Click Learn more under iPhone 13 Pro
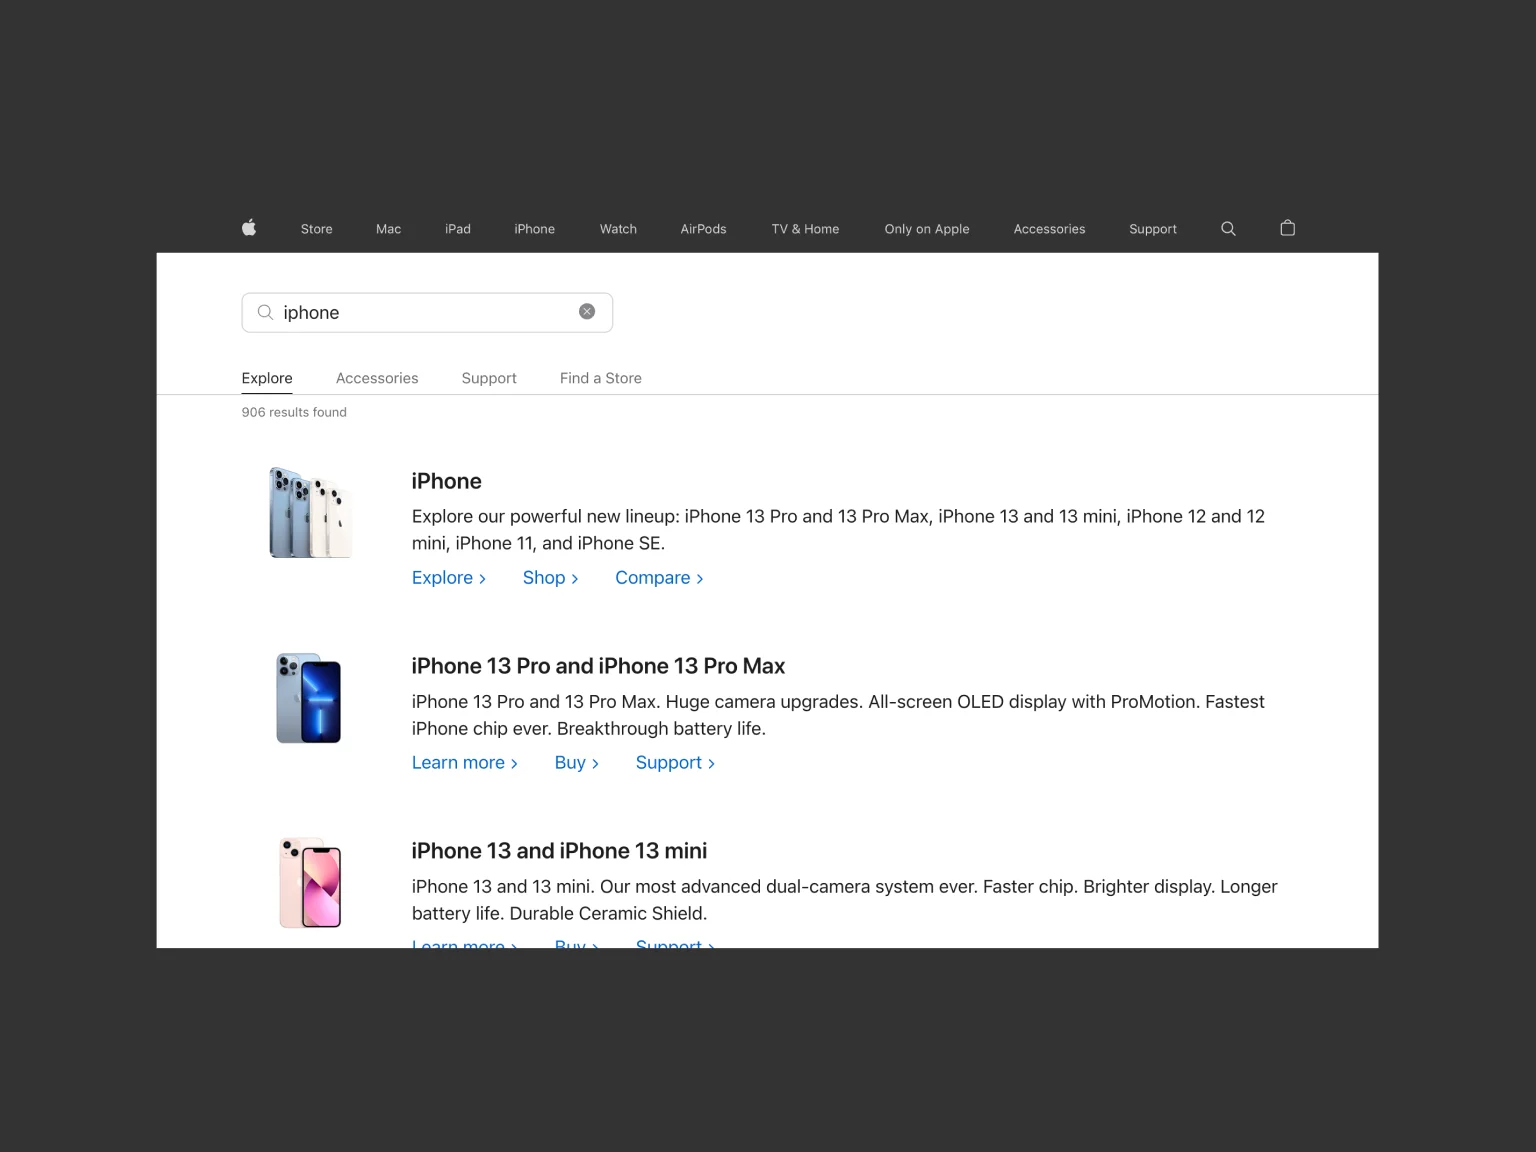The width and height of the screenshot is (1536, 1152). (x=465, y=763)
